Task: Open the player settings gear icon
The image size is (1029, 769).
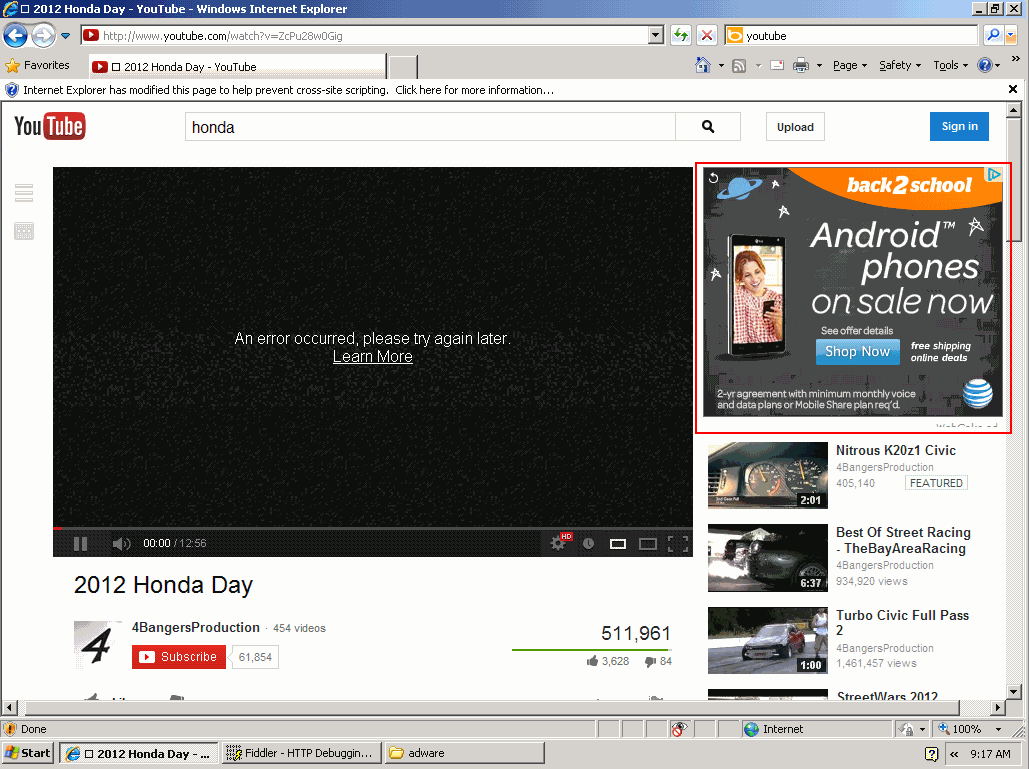Action: point(558,543)
